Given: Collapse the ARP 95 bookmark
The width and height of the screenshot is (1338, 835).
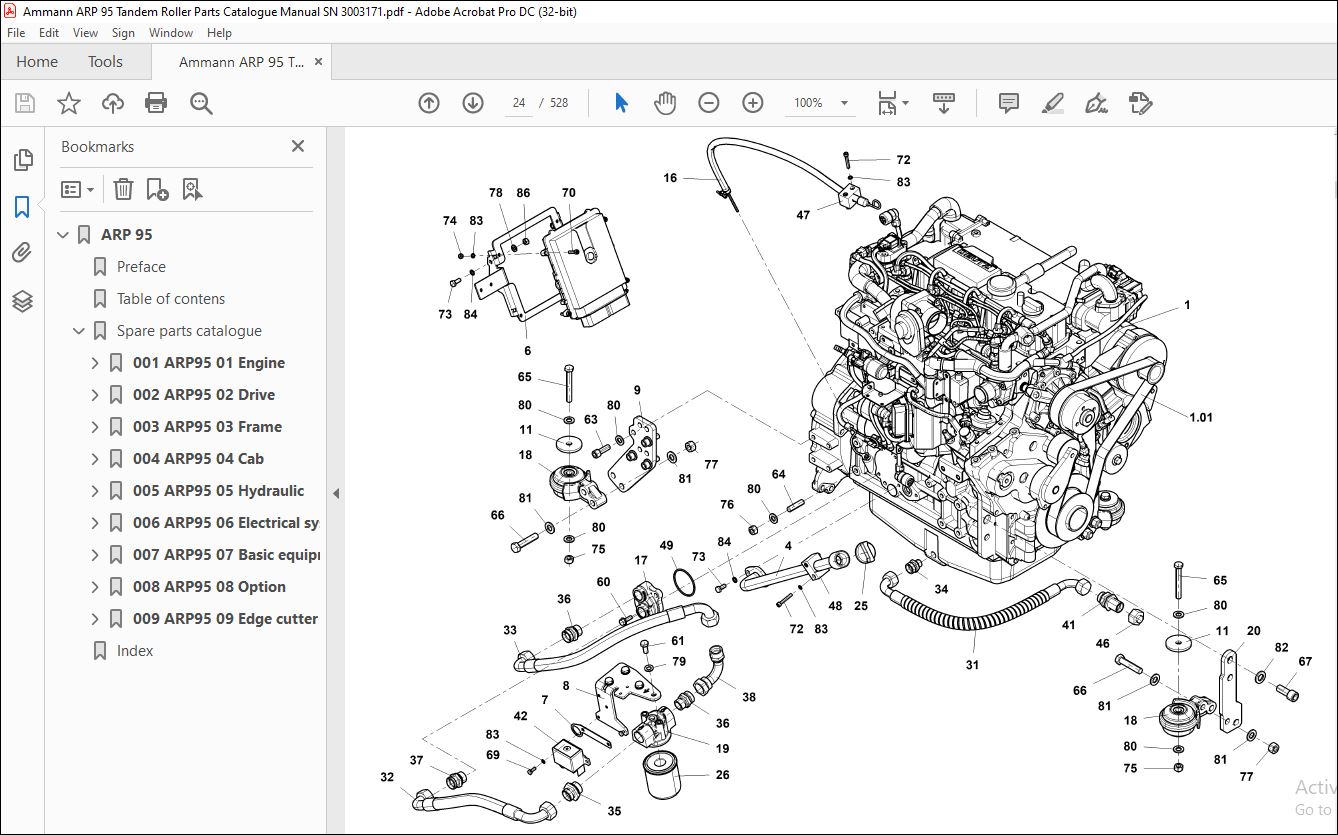Looking at the screenshot, I should (x=64, y=235).
